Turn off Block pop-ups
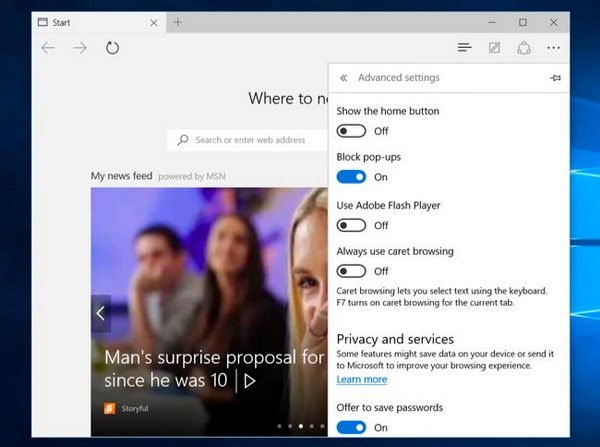The height and width of the screenshot is (447, 600). tap(351, 177)
